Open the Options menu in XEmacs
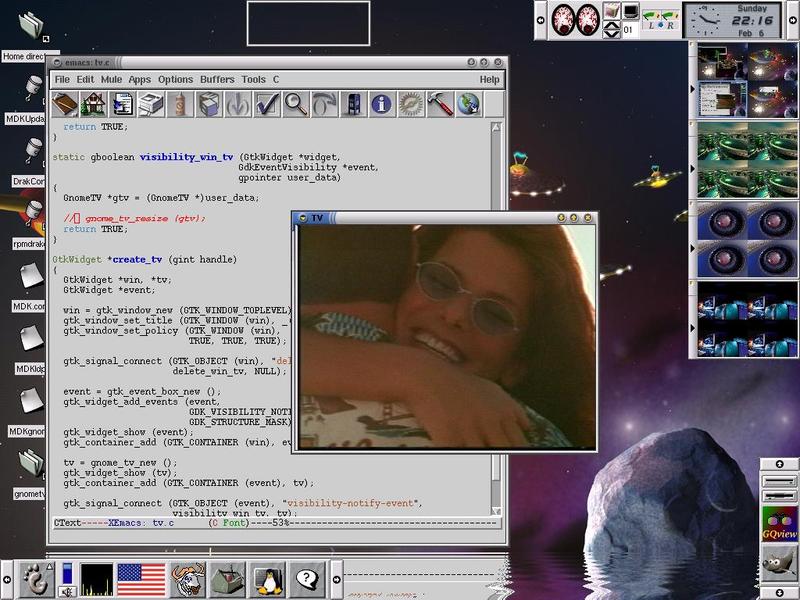 pyautogui.click(x=176, y=80)
